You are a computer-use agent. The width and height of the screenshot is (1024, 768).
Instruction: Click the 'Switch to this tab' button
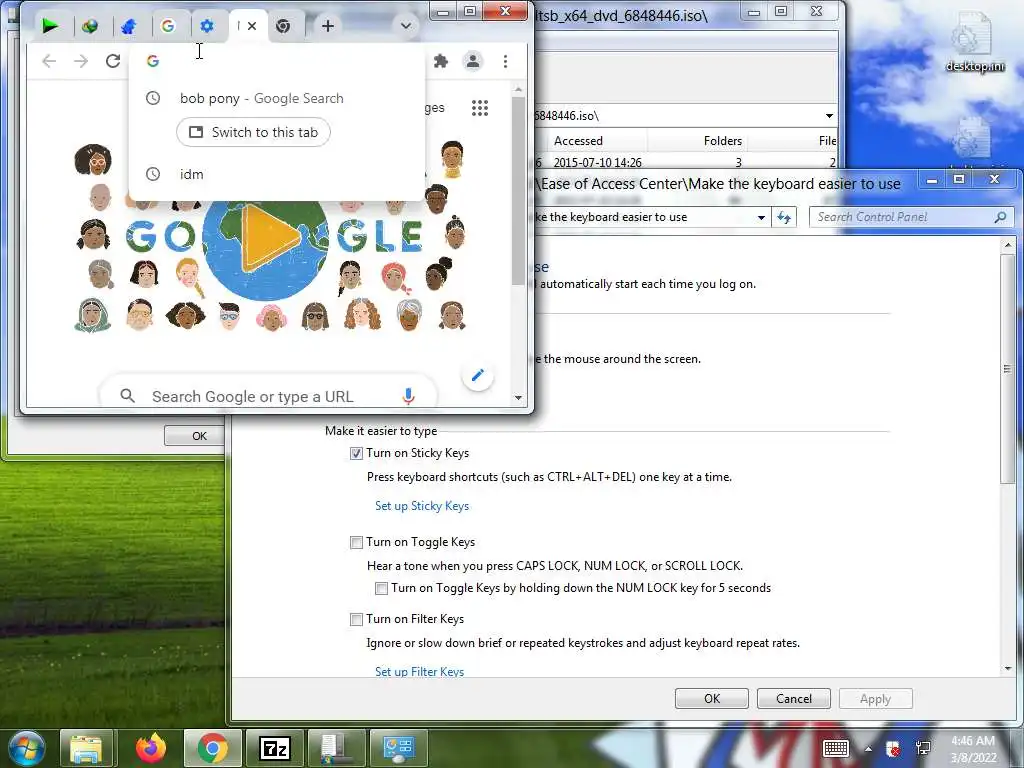tap(253, 132)
